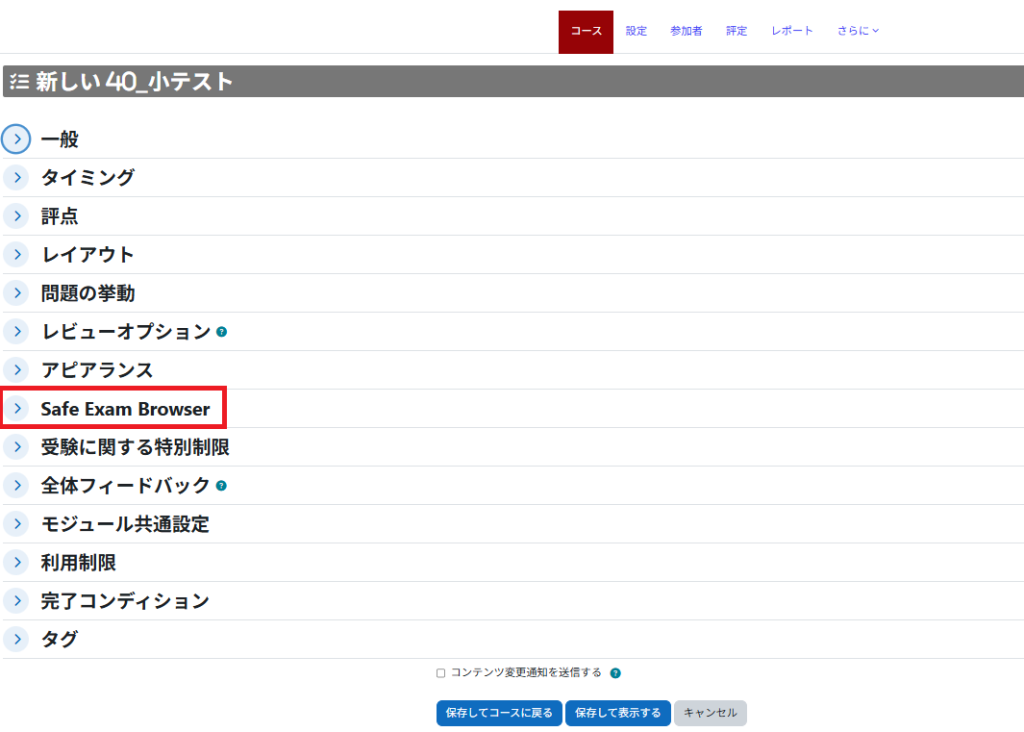Click 保存してコースに戻る button
Image resolution: width=1024 pixels, height=732 pixels.
499,713
